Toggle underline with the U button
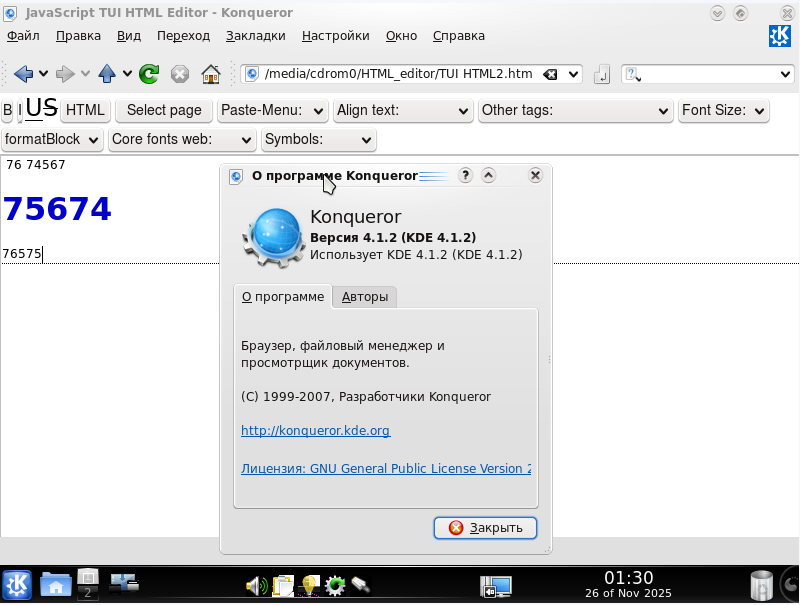 34,109
